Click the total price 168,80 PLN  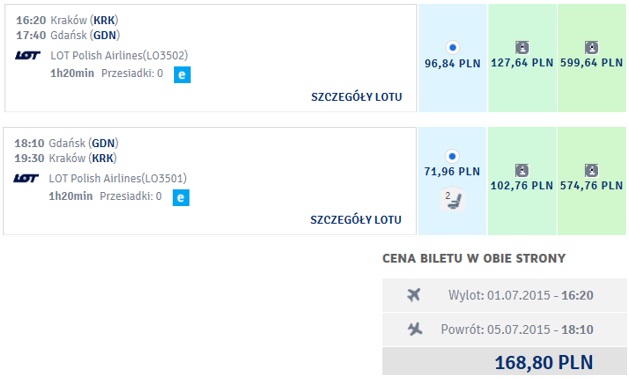click(x=544, y=363)
